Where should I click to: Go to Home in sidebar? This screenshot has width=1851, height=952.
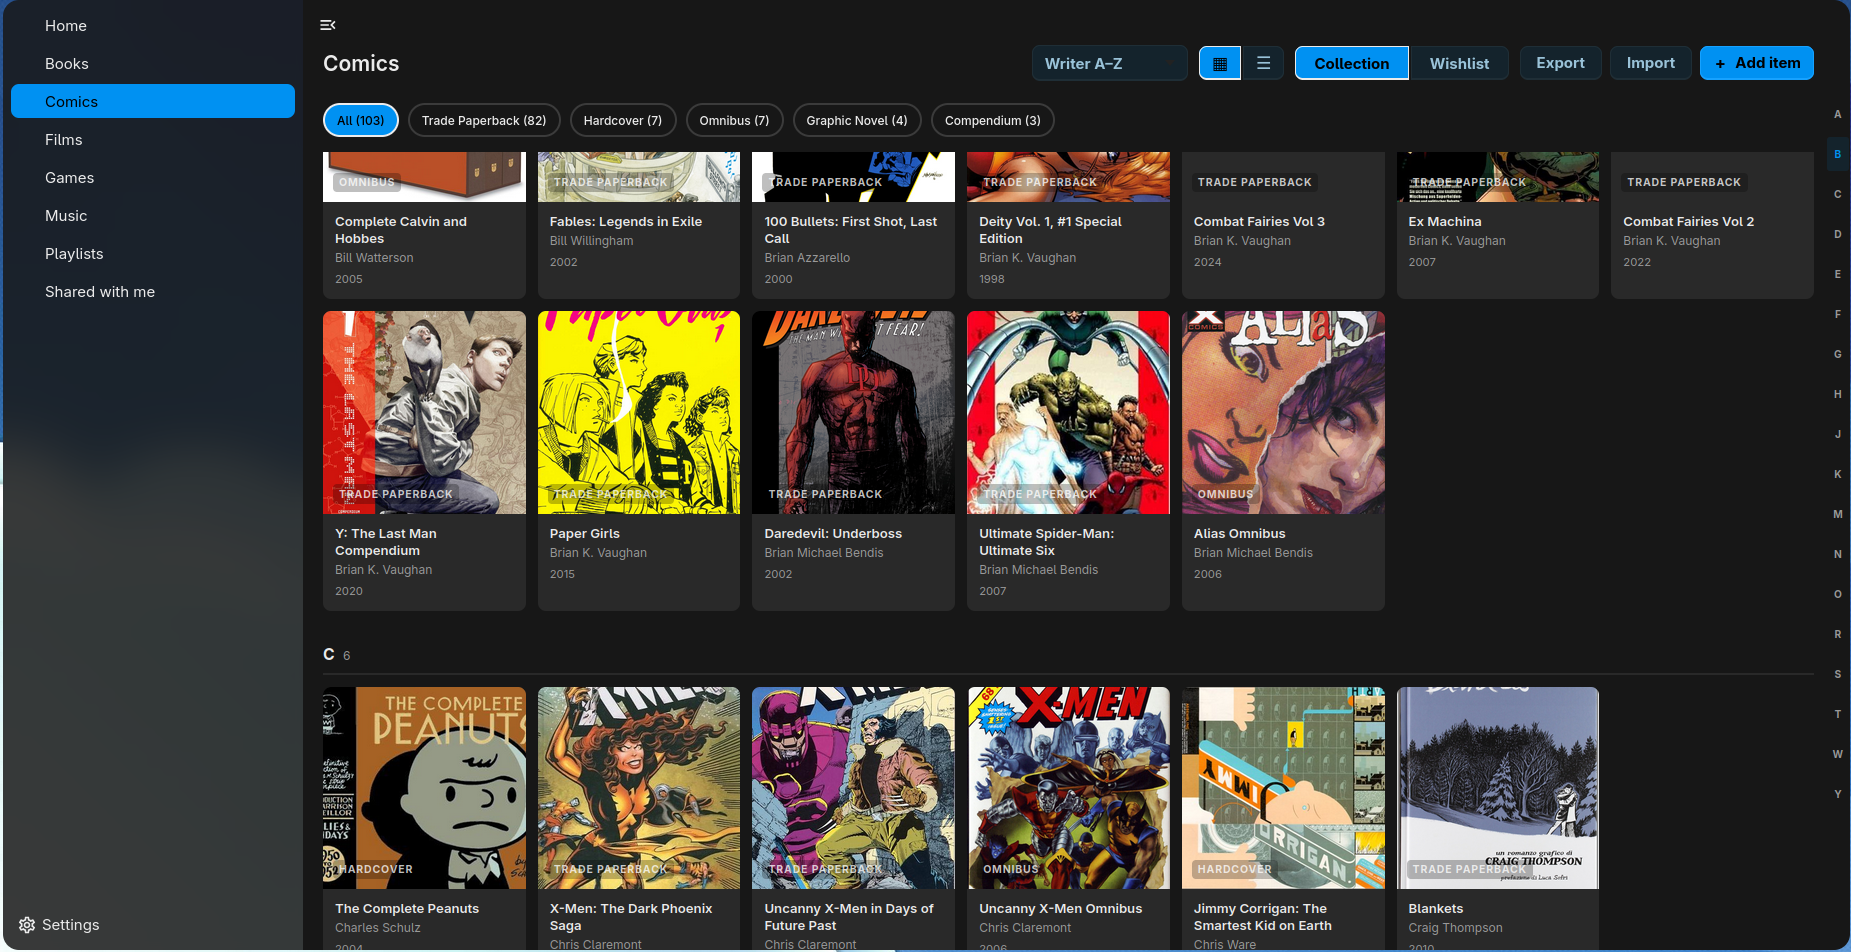point(153,26)
